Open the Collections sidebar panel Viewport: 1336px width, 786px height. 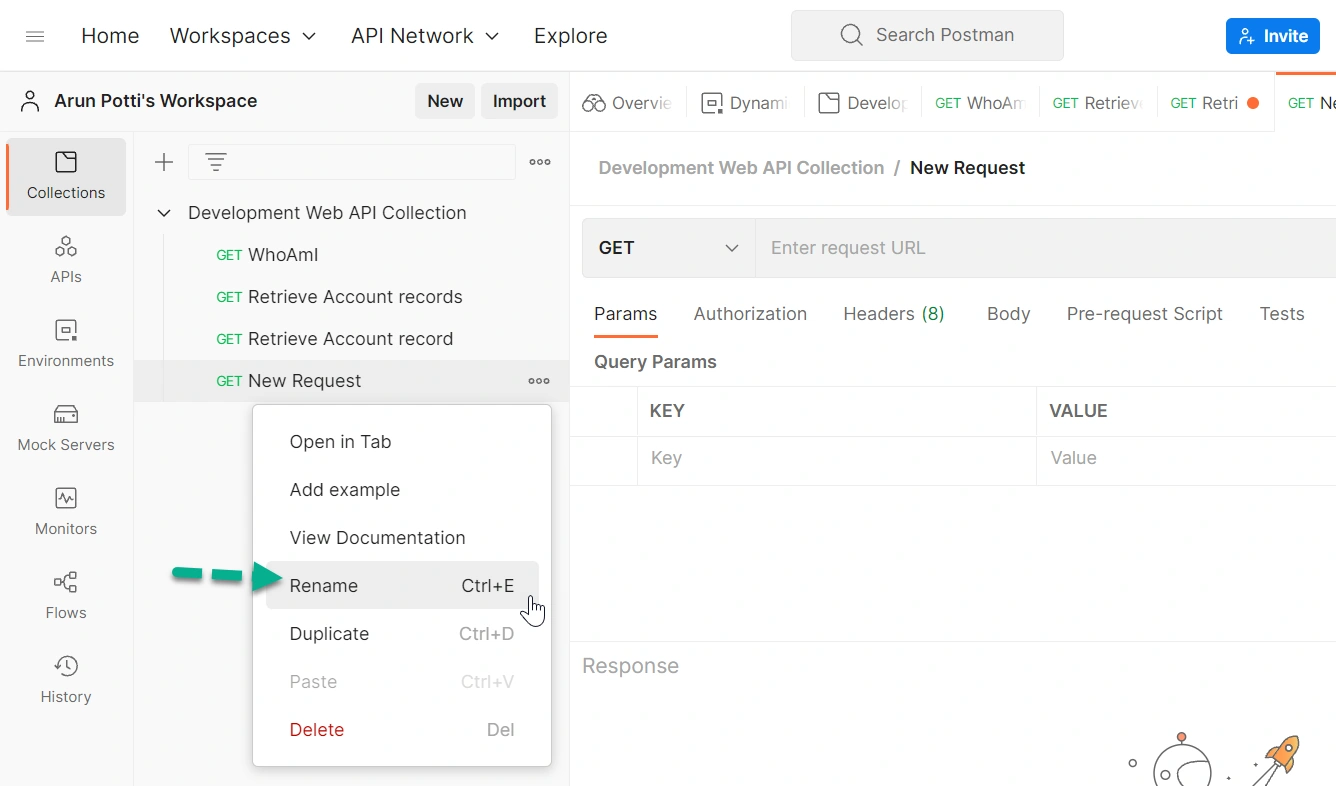point(66,176)
